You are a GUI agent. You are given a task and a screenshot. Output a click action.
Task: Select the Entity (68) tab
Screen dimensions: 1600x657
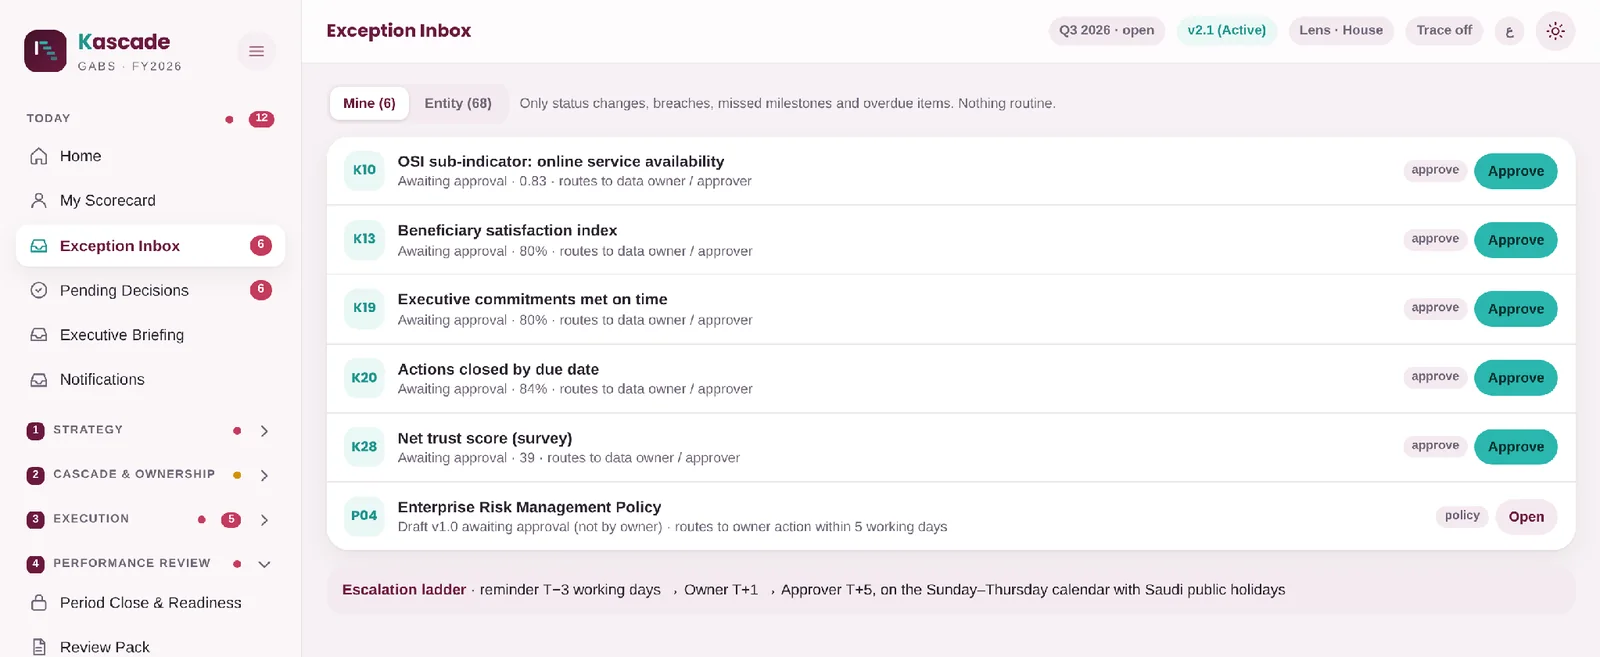(x=458, y=103)
